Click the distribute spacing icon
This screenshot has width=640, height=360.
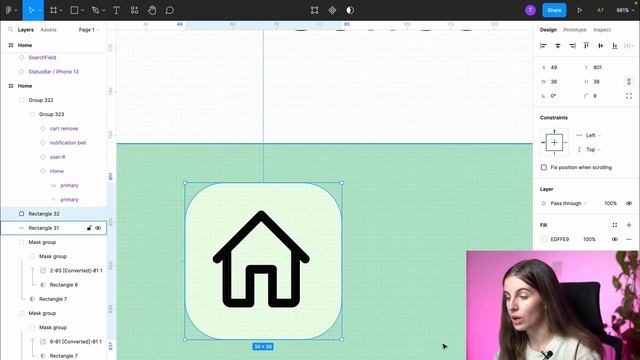click(x=628, y=46)
